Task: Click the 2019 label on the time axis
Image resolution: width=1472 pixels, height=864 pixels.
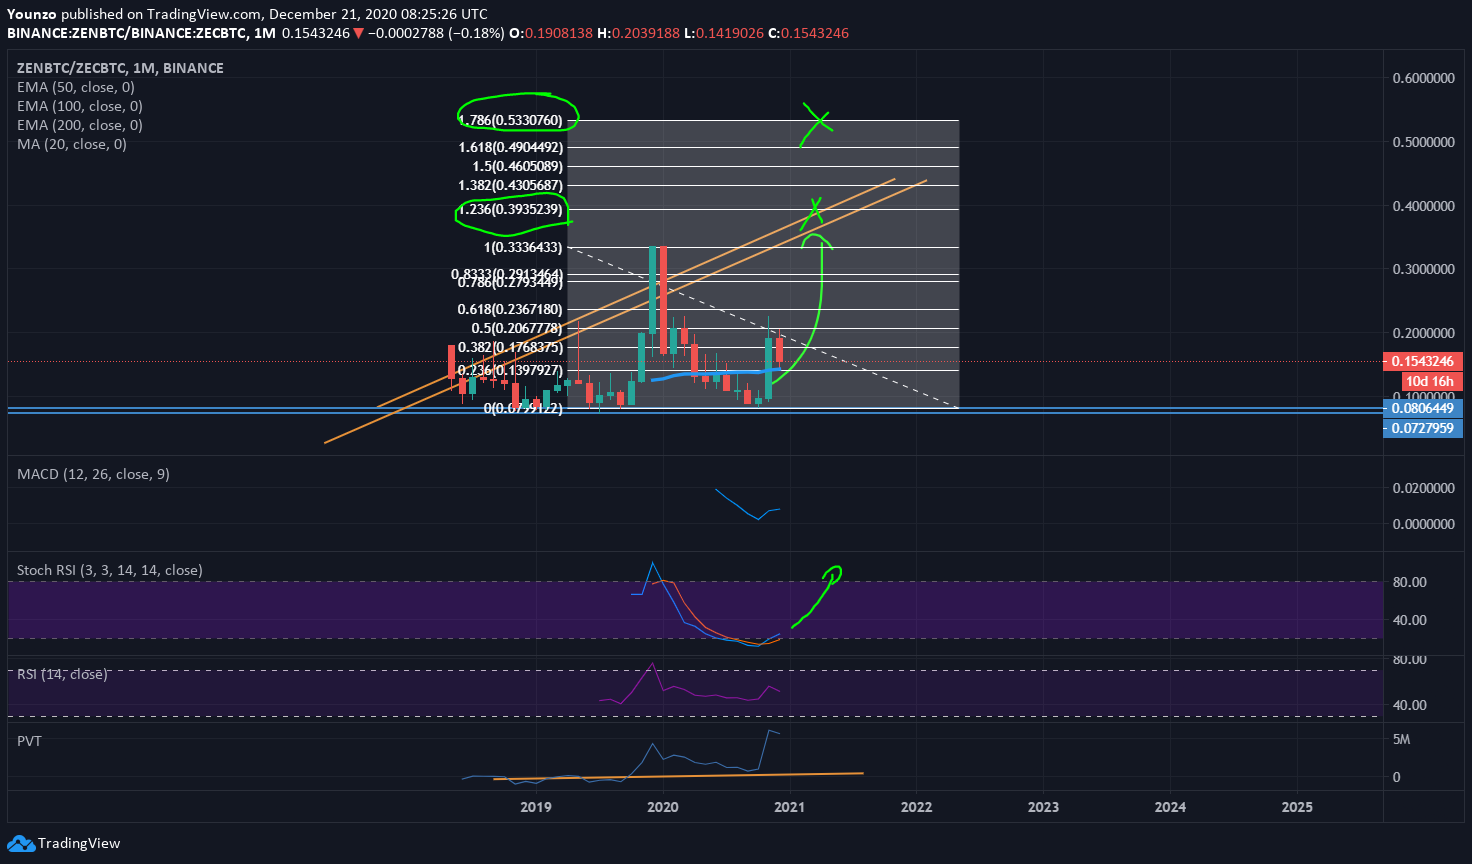Action: [536, 807]
